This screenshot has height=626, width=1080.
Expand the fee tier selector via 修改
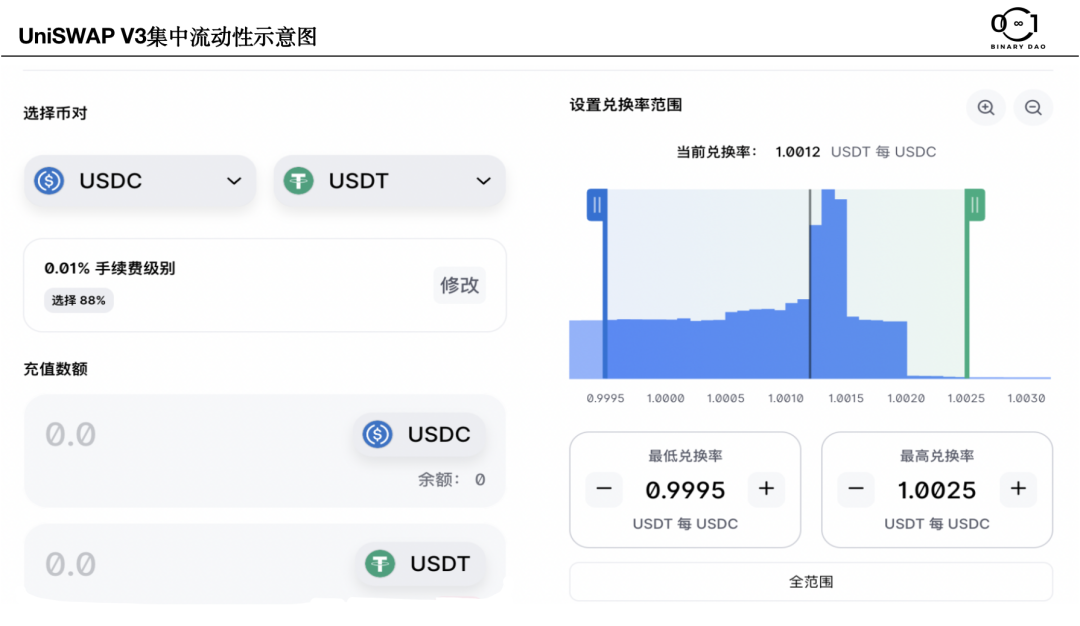click(x=459, y=285)
